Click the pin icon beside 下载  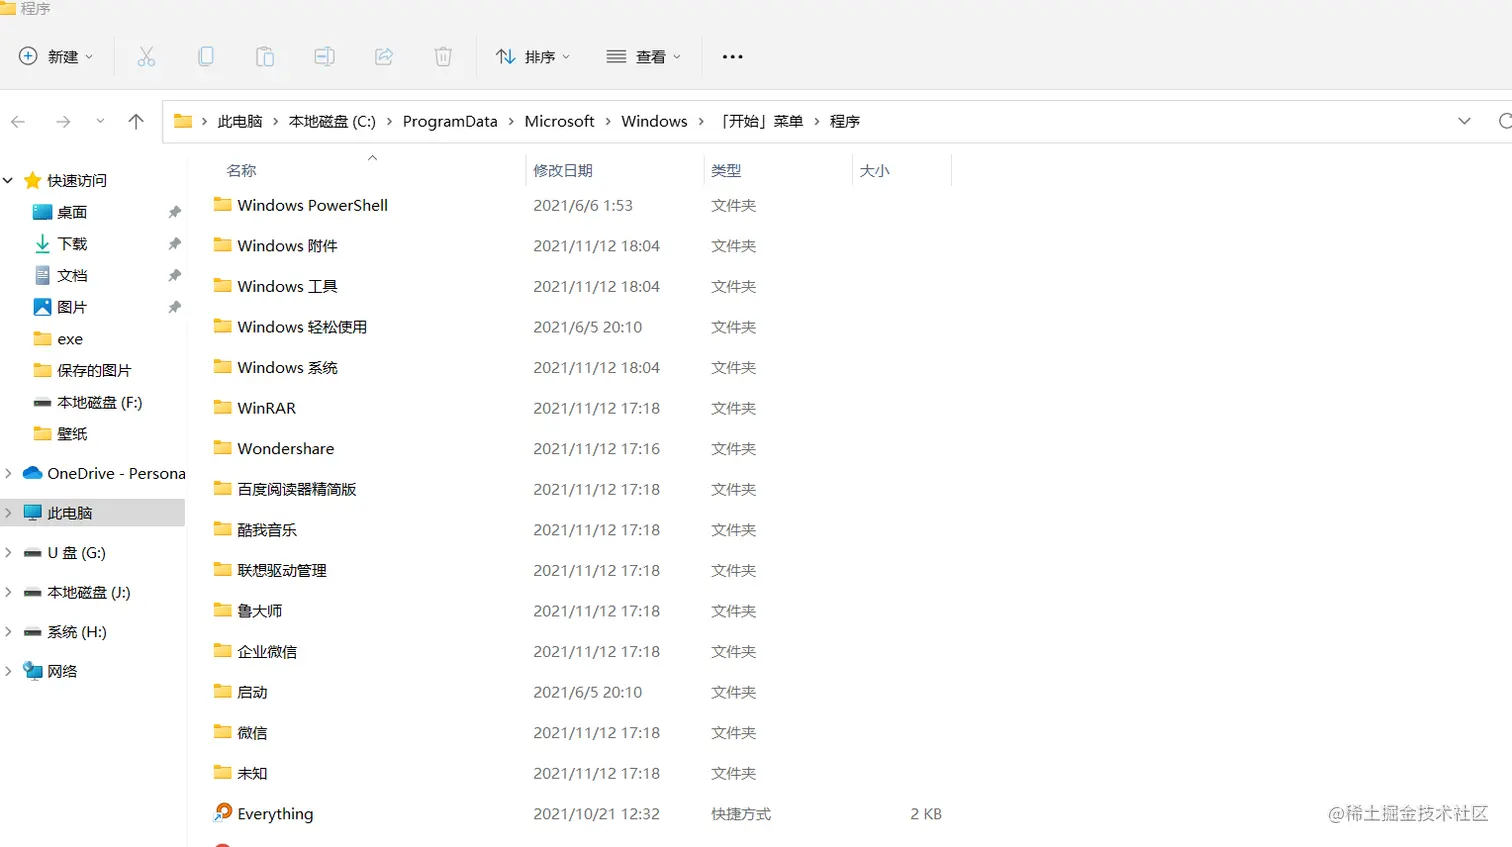pyautogui.click(x=174, y=244)
